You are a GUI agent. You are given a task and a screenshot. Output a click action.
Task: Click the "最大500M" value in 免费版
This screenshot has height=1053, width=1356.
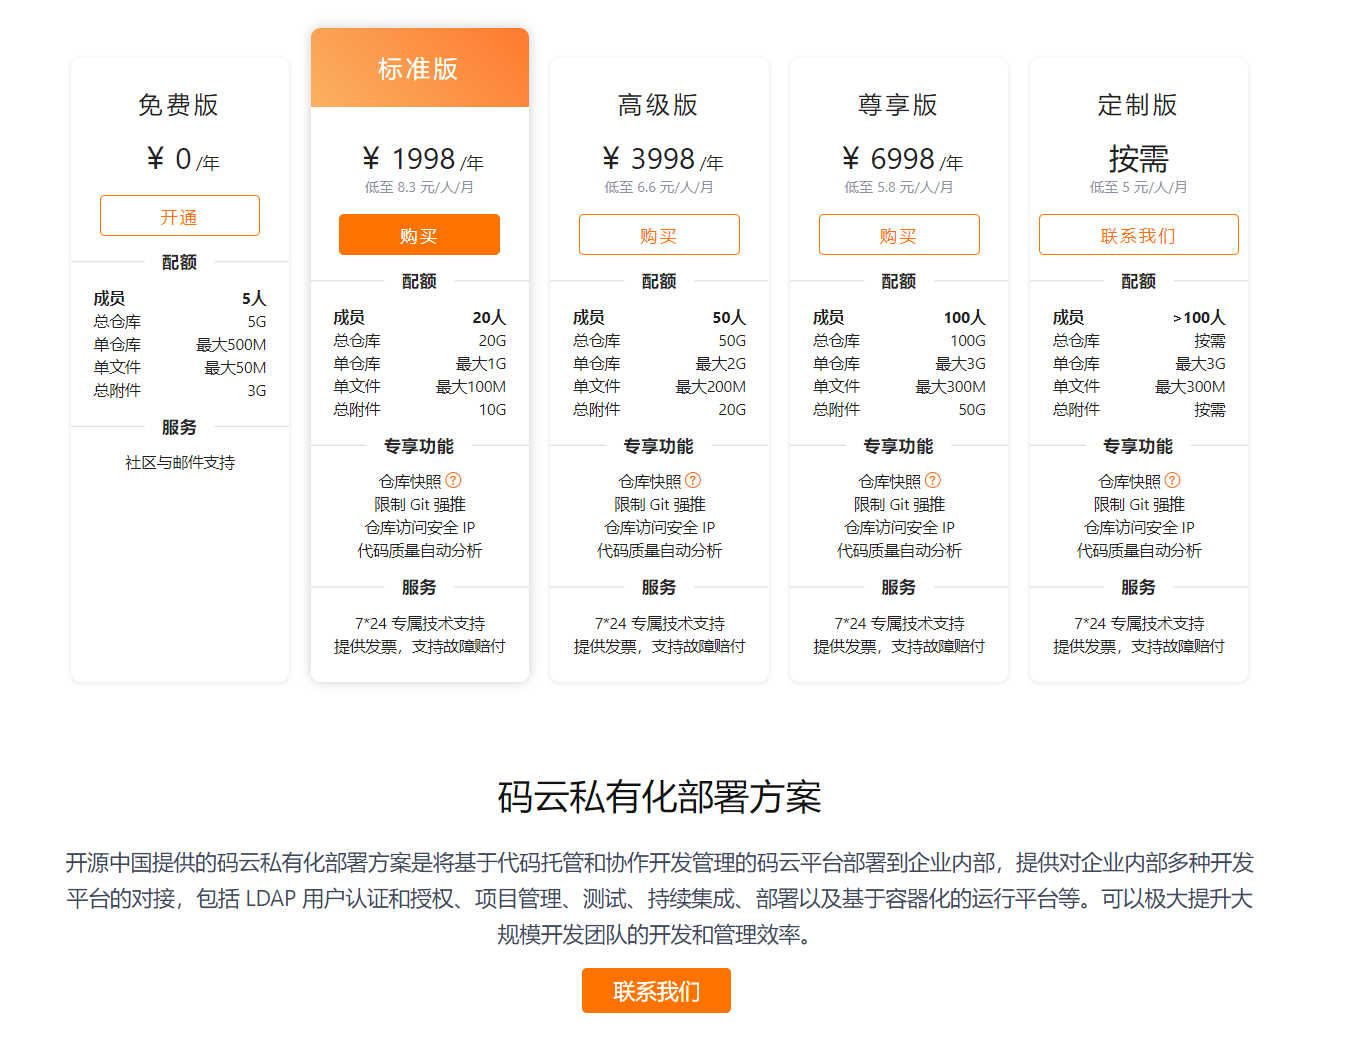231,345
